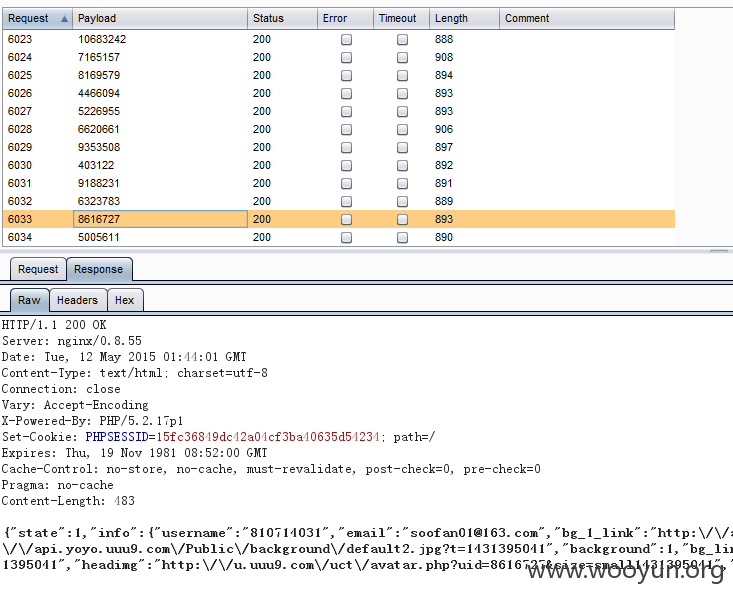Select payload 5226955 cell
733x599 pixels.
coord(160,111)
